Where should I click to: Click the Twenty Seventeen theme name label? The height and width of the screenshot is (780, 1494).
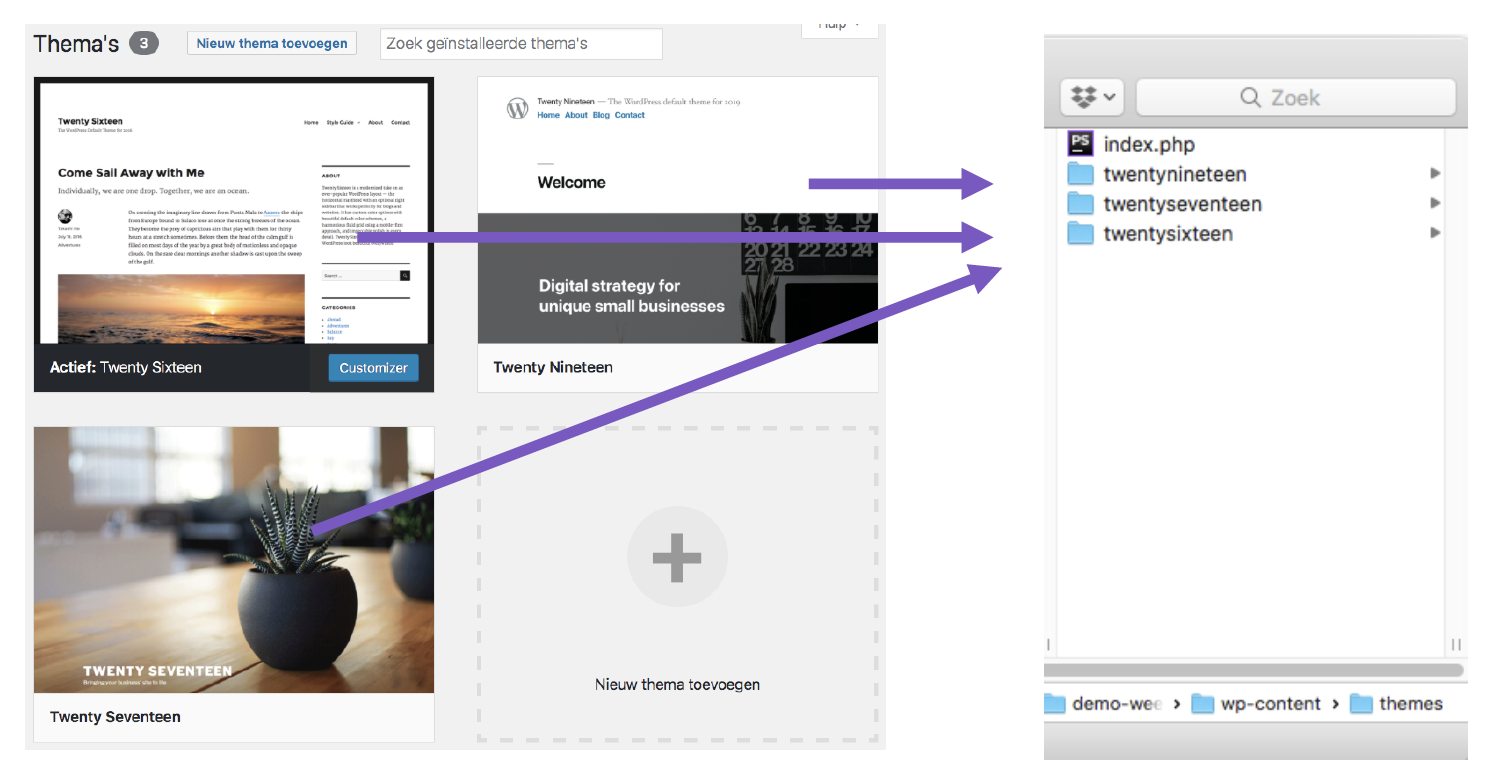tap(115, 717)
